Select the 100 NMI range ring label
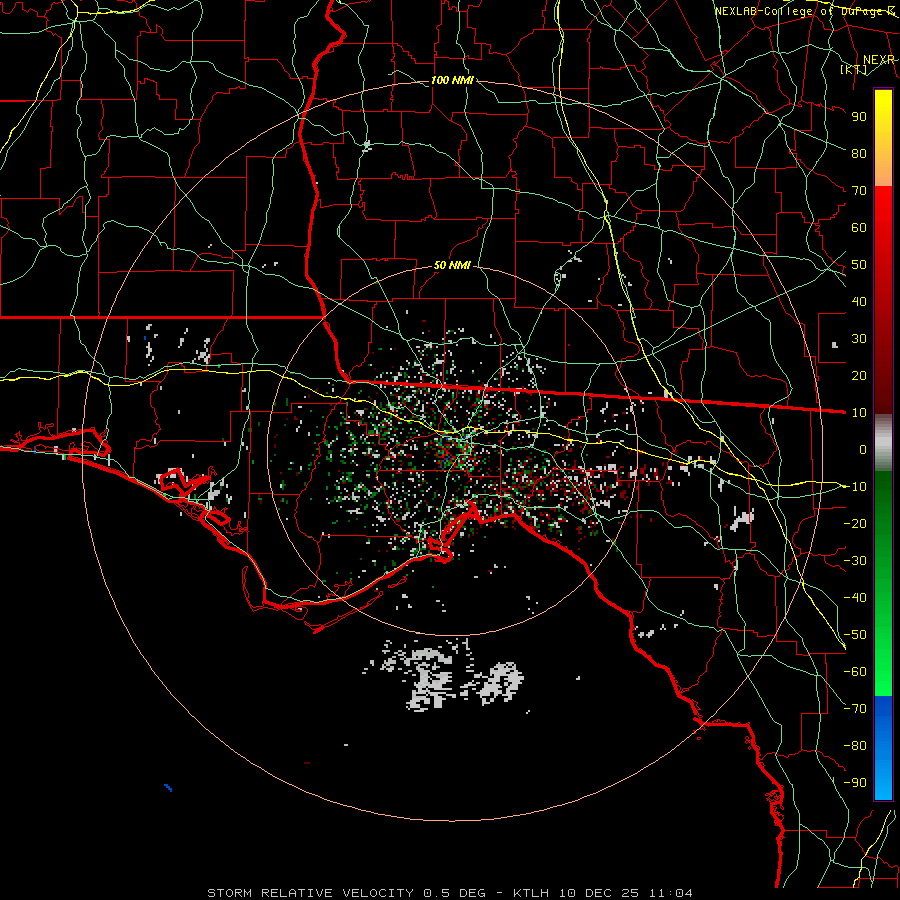 [x=452, y=80]
